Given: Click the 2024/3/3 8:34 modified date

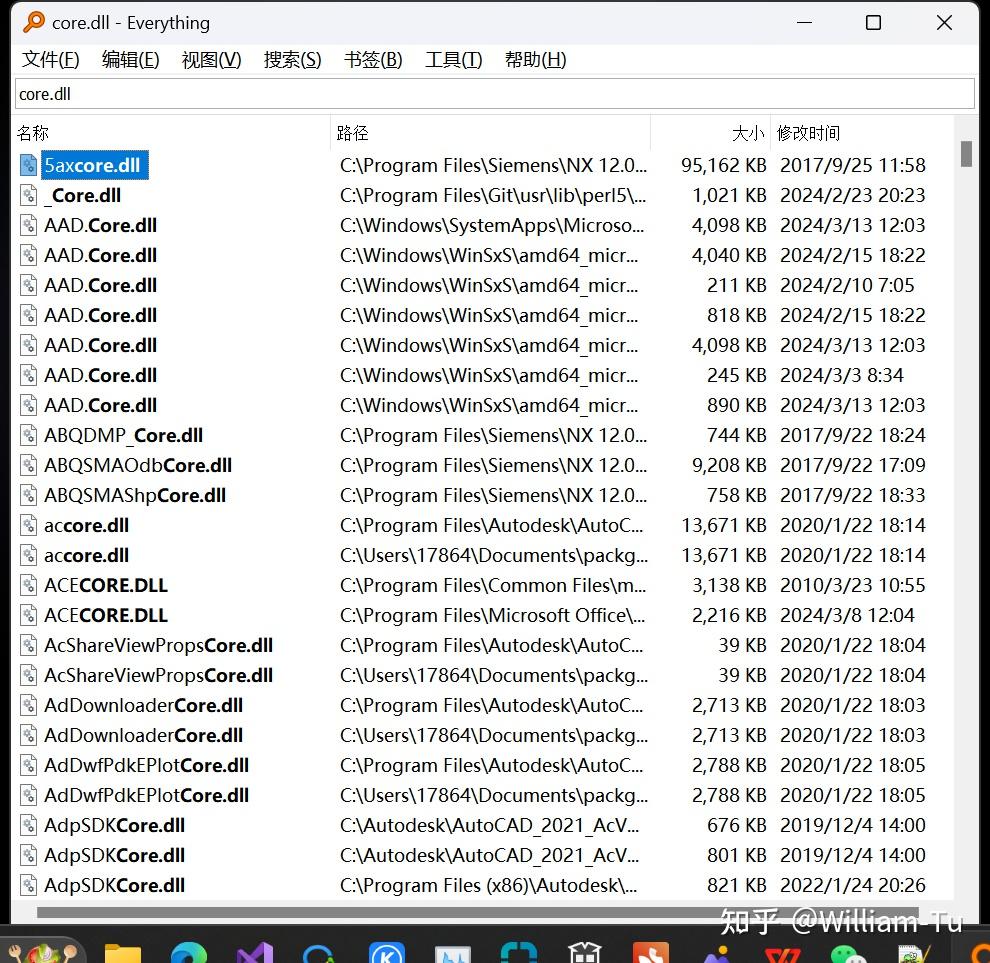Looking at the screenshot, I should tap(842, 376).
